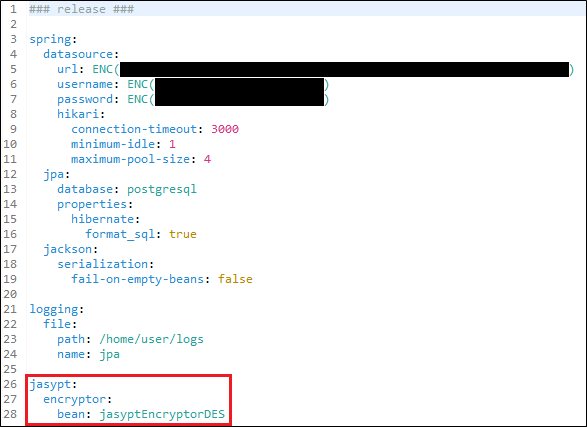The image size is (587, 427).
Task: Click the 'jpa' value of name
Action: [109, 354]
